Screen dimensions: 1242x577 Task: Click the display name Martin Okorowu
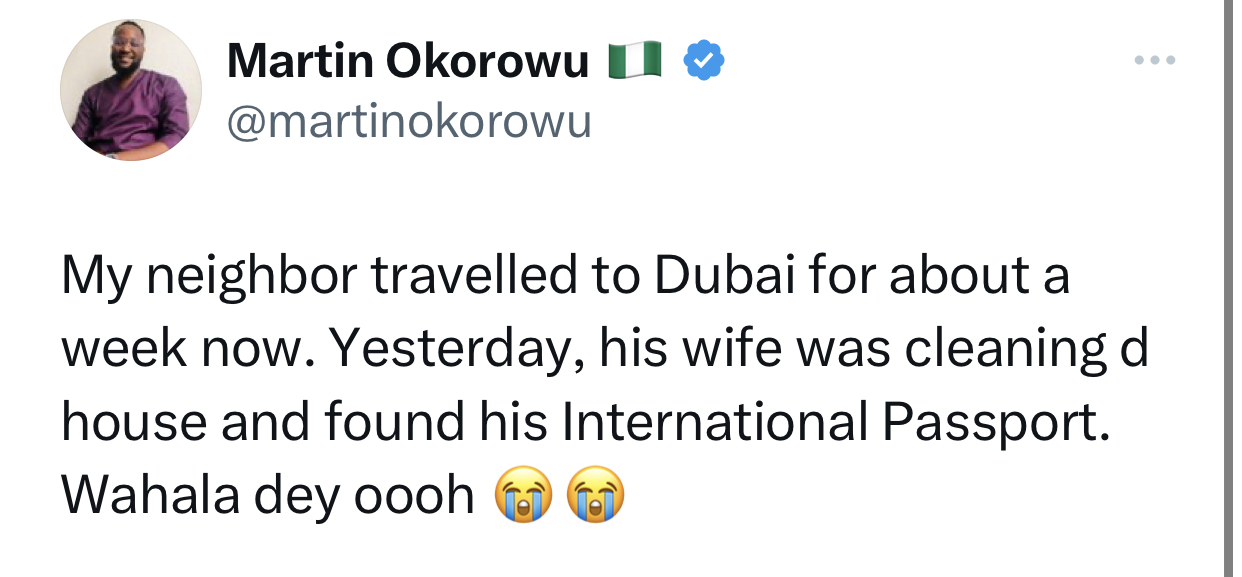tap(408, 62)
